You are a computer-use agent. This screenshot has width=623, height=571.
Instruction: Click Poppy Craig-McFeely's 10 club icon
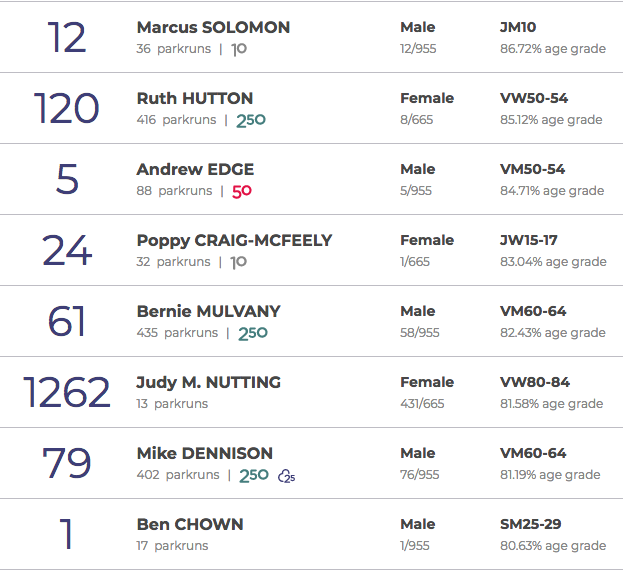tap(238, 262)
